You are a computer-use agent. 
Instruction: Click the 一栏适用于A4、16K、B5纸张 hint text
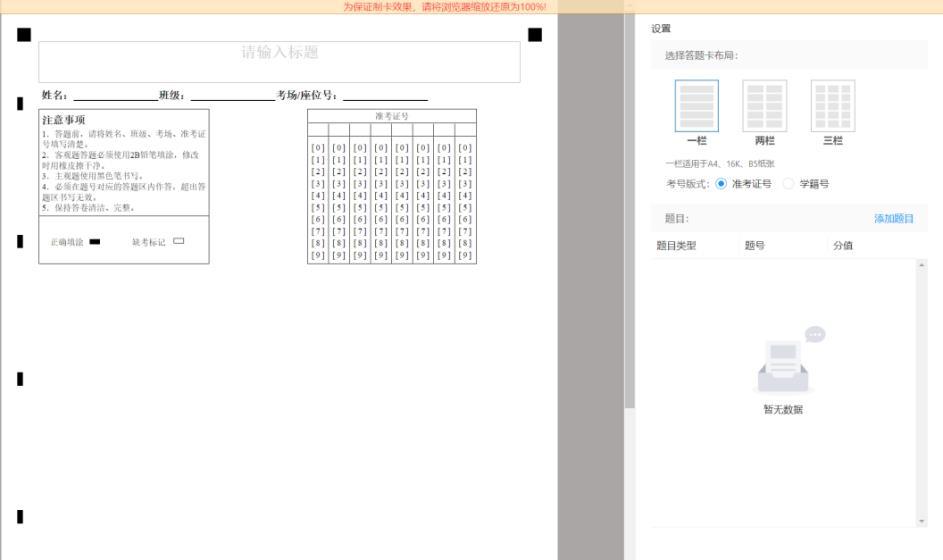pos(720,164)
